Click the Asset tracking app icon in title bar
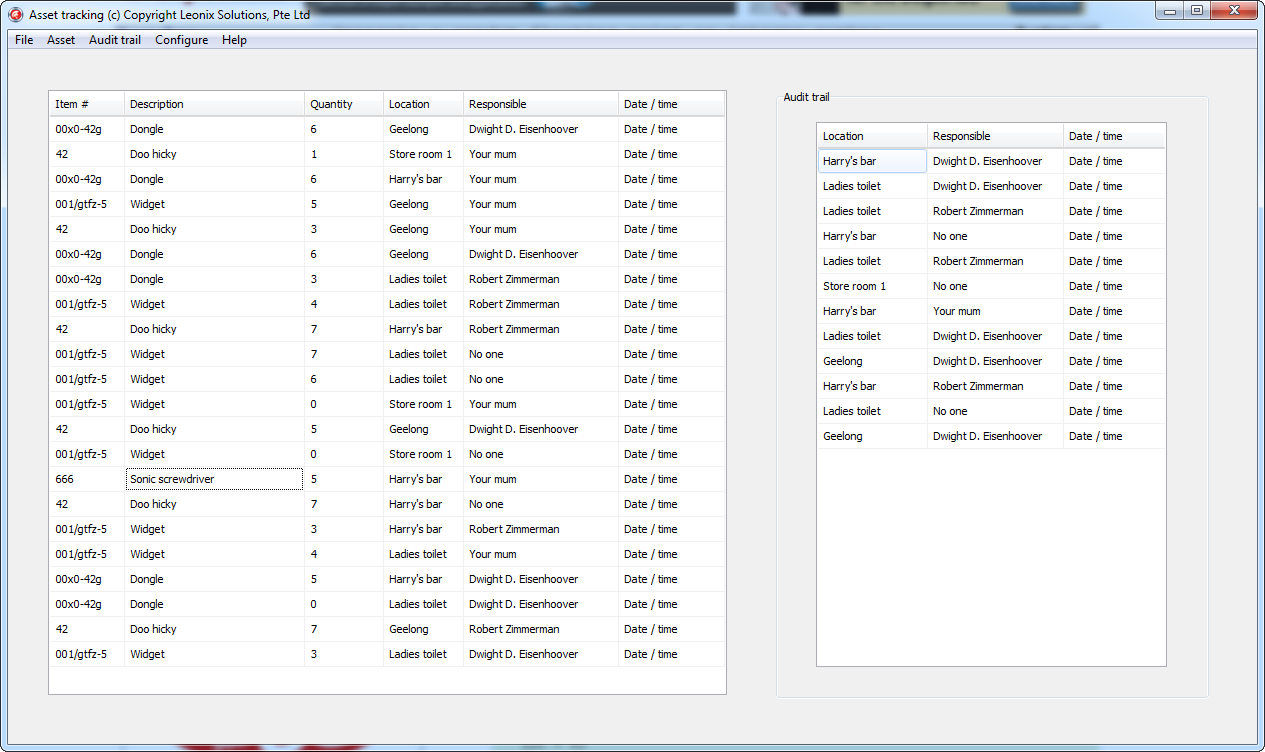 pos(15,14)
